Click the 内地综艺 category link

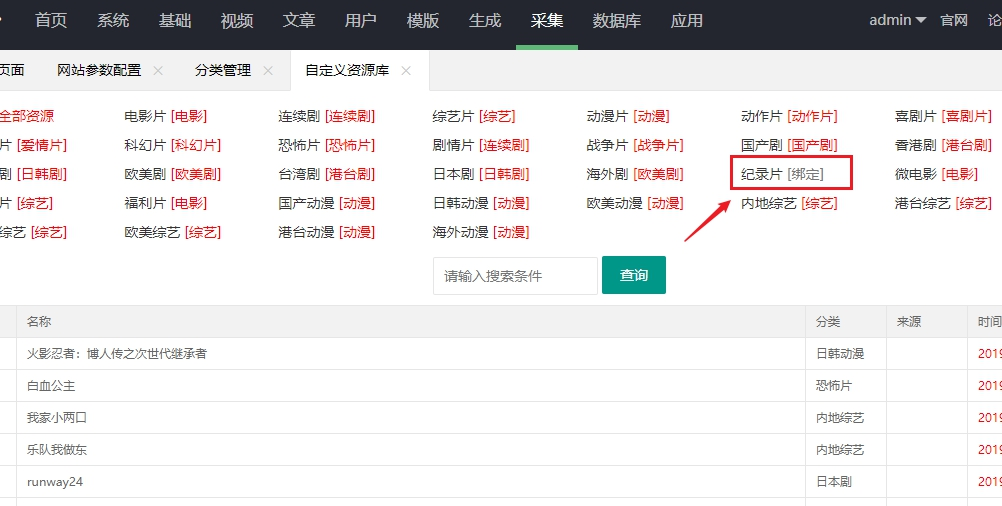pyautogui.click(x=769, y=204)
